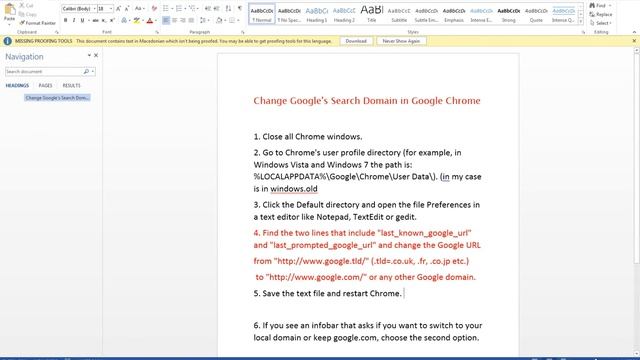Viewport: 640px width, 360px height.
Task: Apply the Strong style
Action: pyautogui.click(x=509, y=14)
